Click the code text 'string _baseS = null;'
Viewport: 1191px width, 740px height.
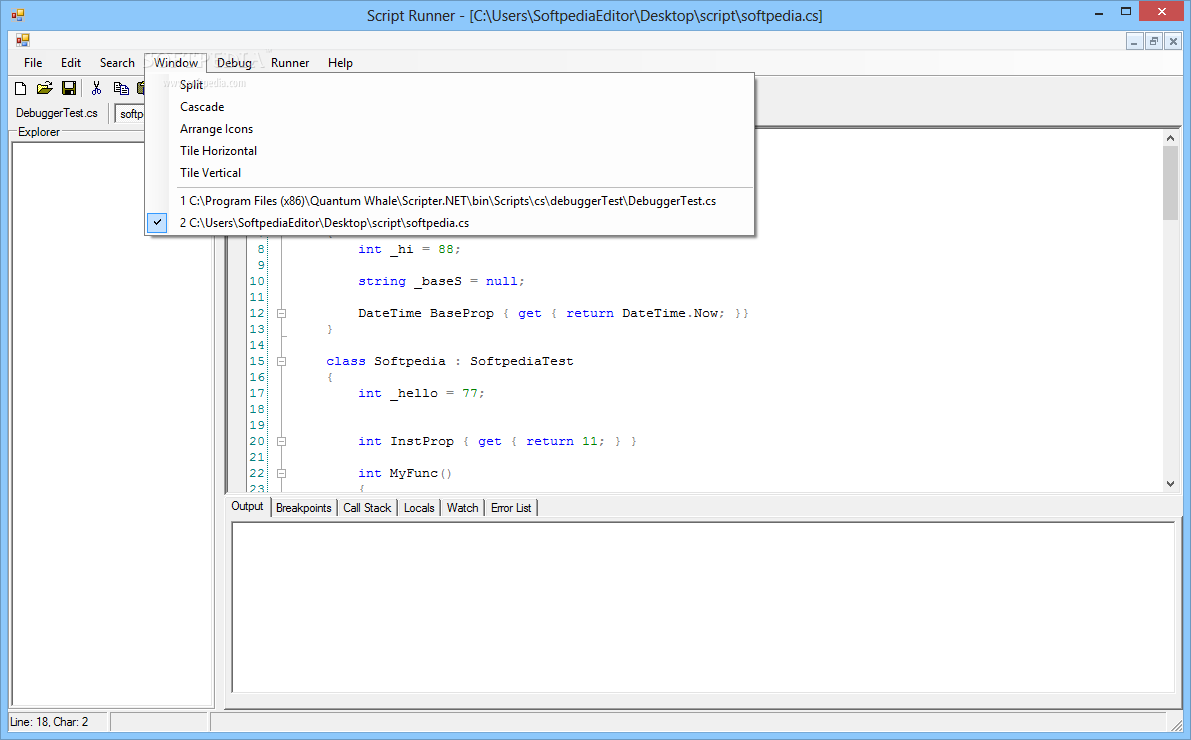pyautogui.click(x=441, y=281)
